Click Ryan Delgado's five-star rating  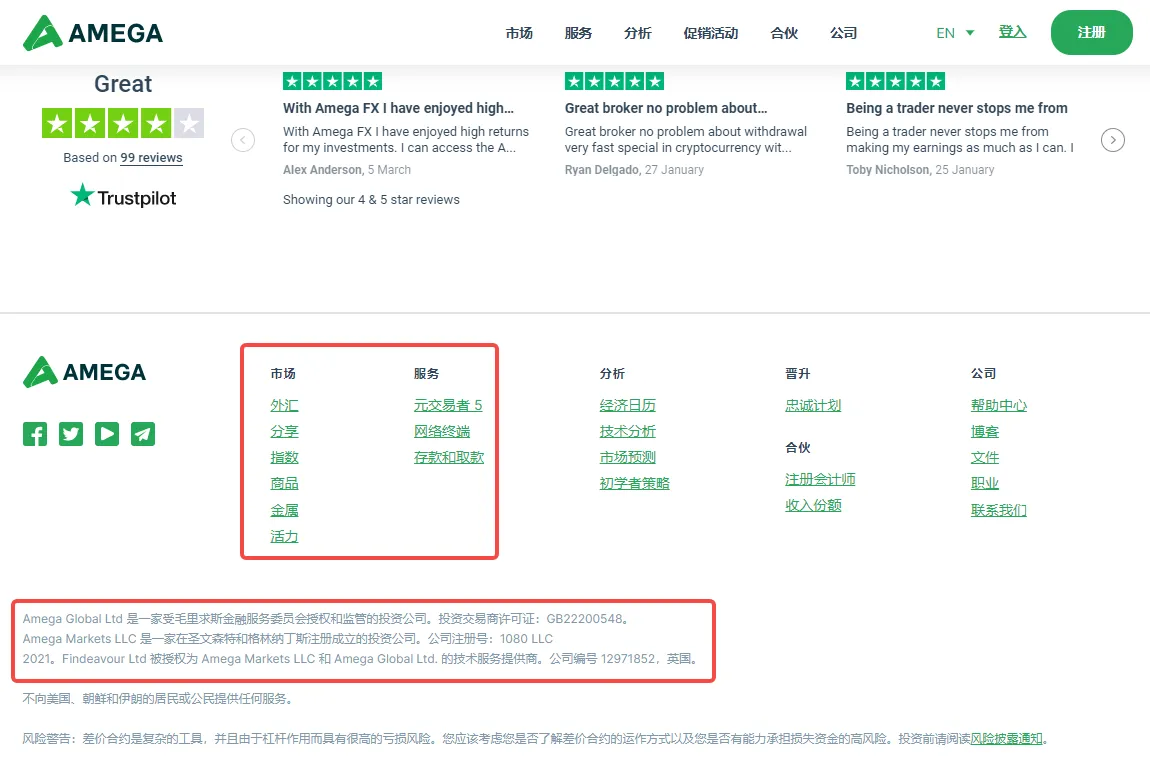coord(614,81)
